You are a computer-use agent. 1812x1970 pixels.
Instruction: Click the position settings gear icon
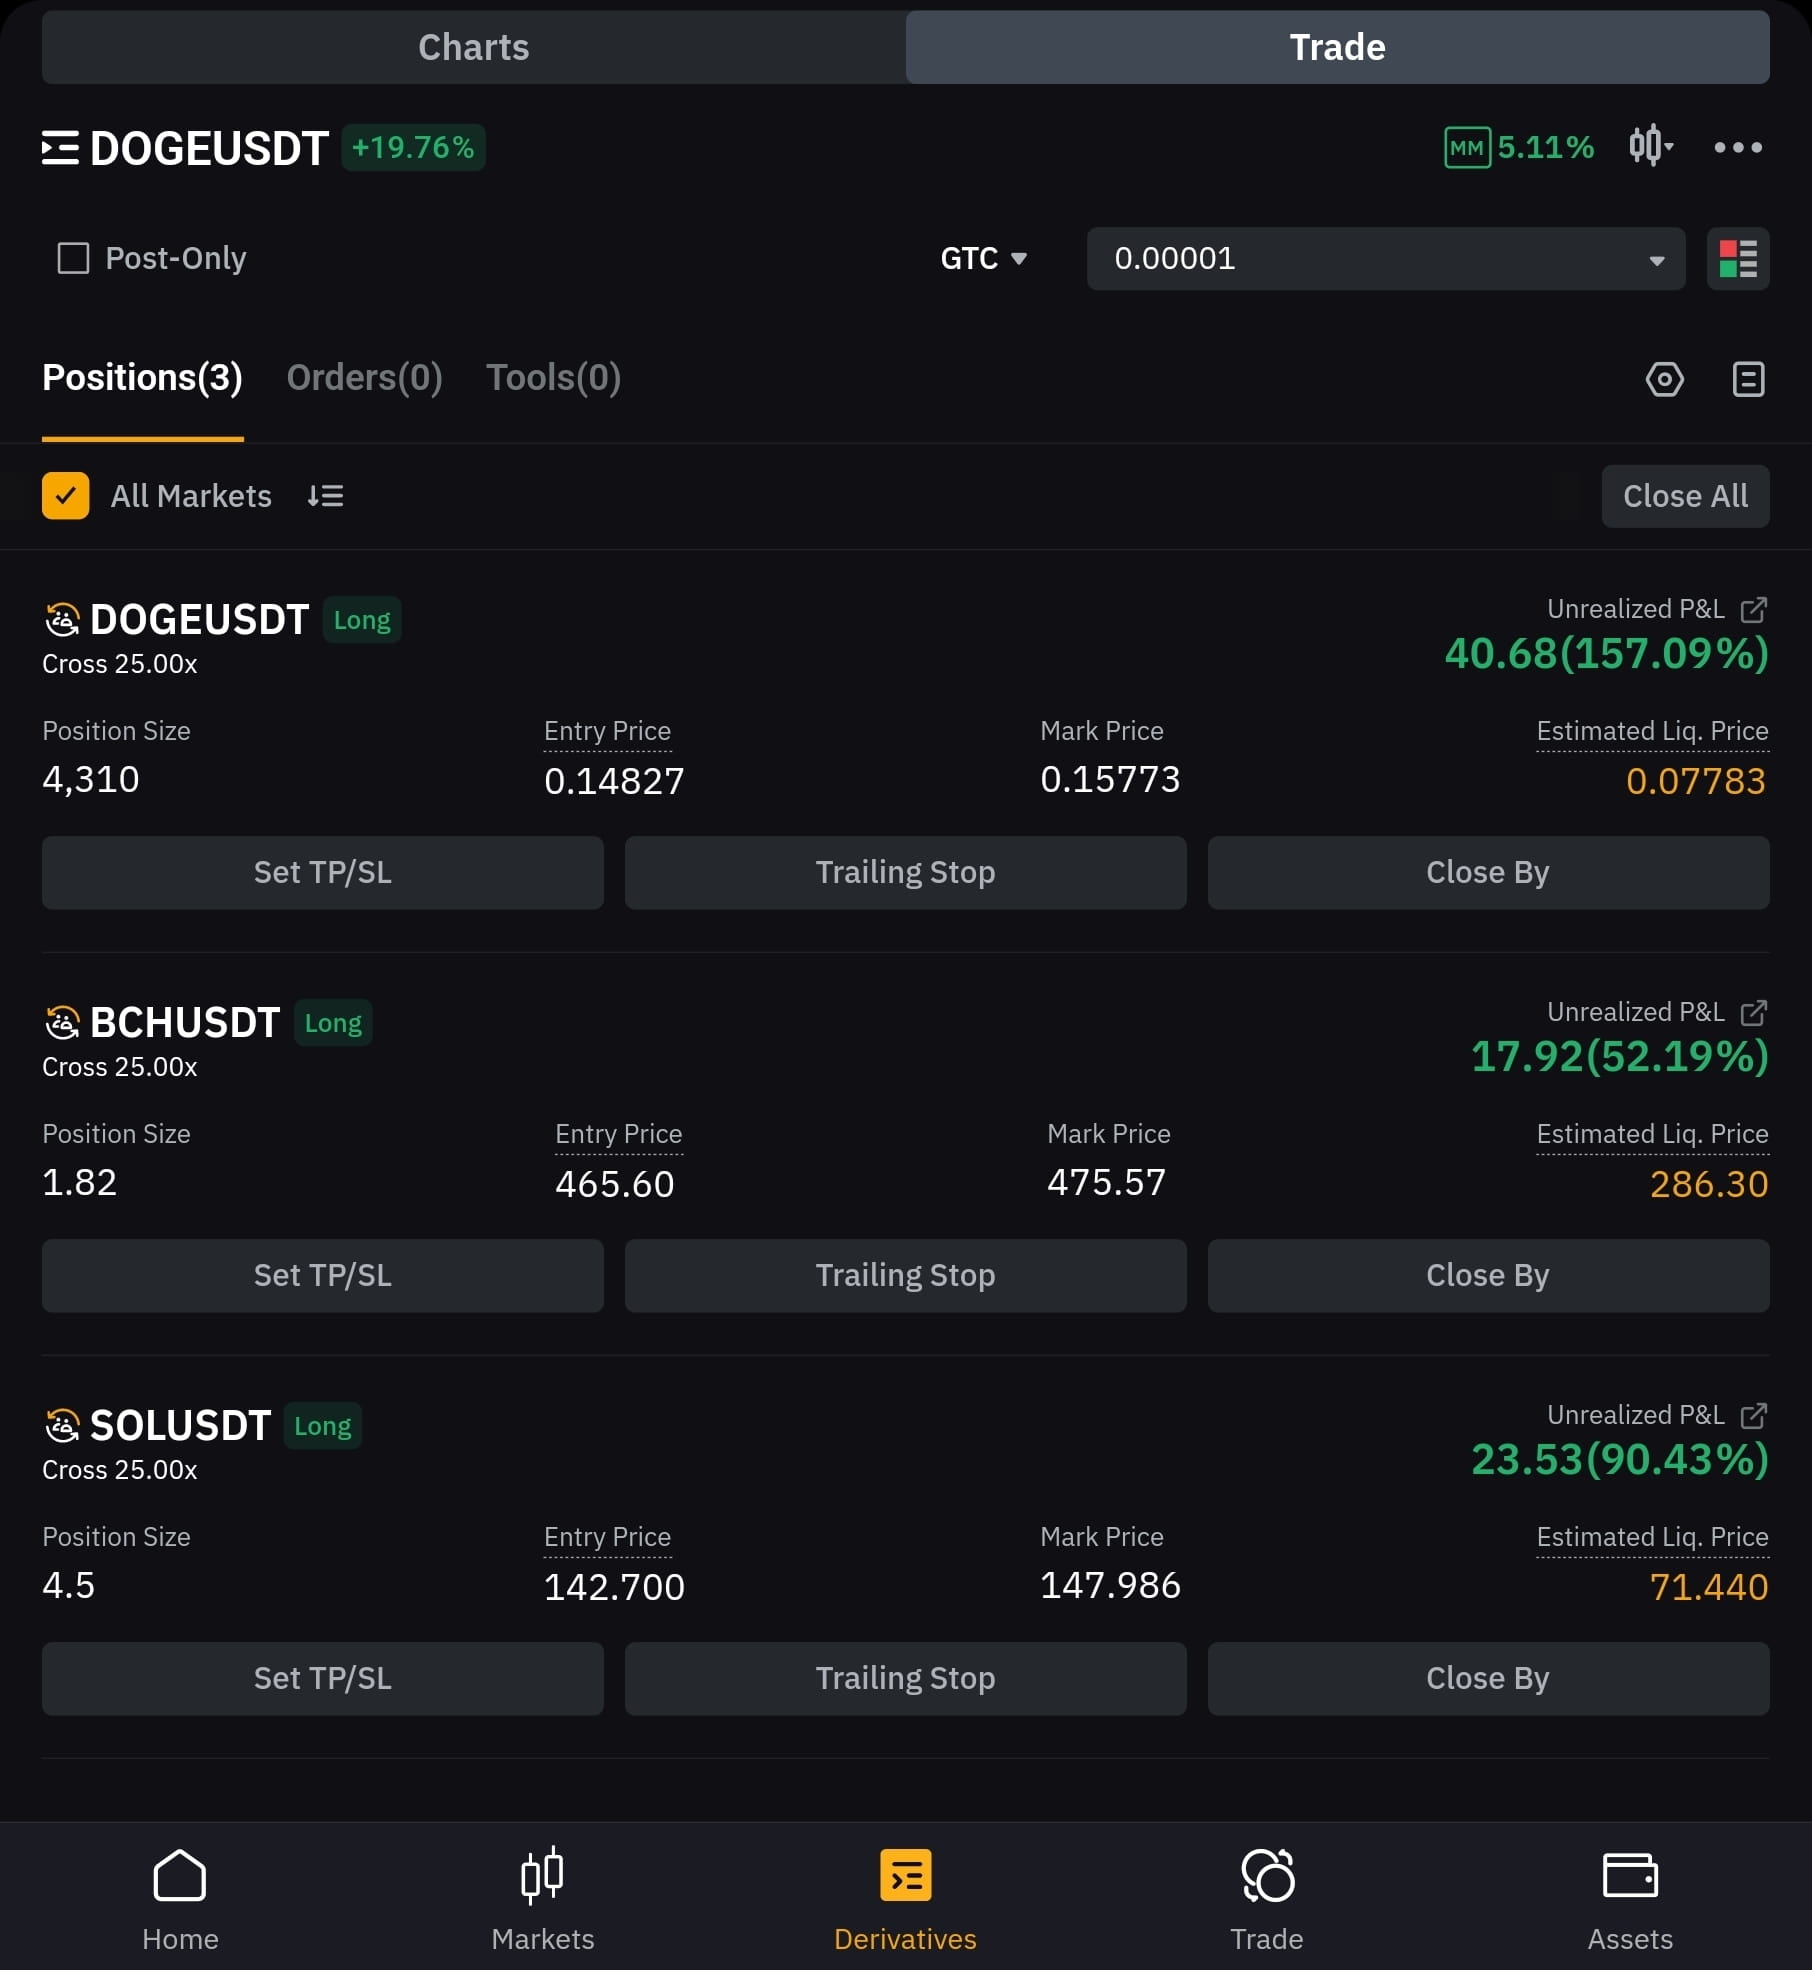(x=1665, y=379)
